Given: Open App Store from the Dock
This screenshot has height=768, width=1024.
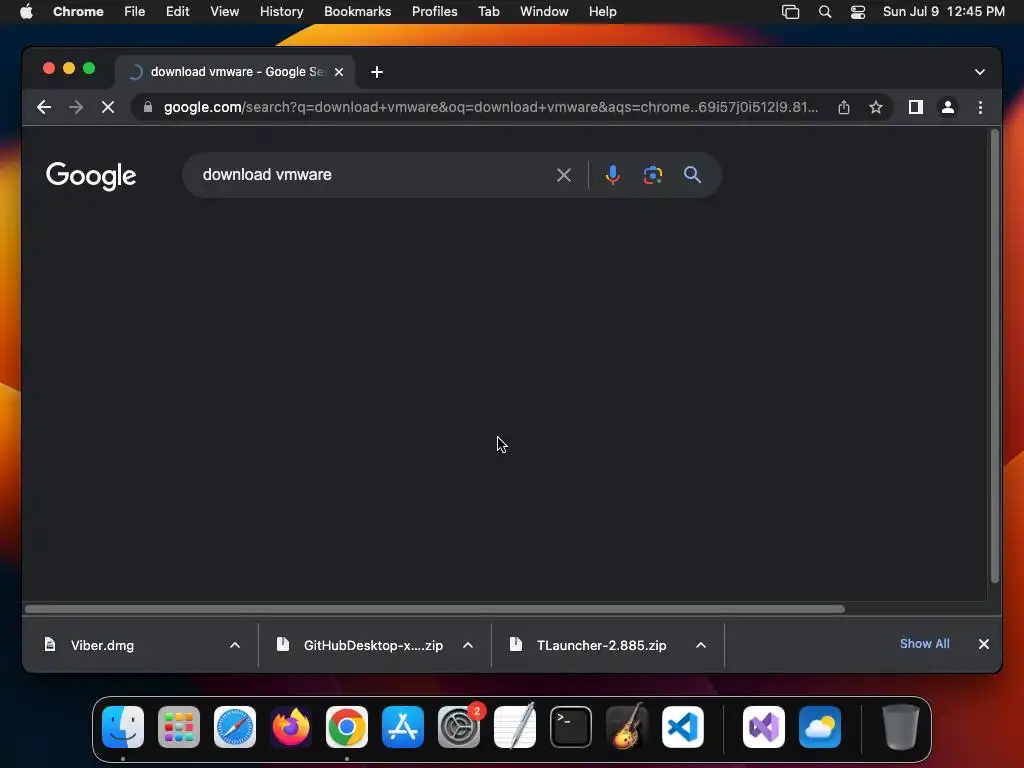Looking at the screenshot, I should [x=403, y=727].
